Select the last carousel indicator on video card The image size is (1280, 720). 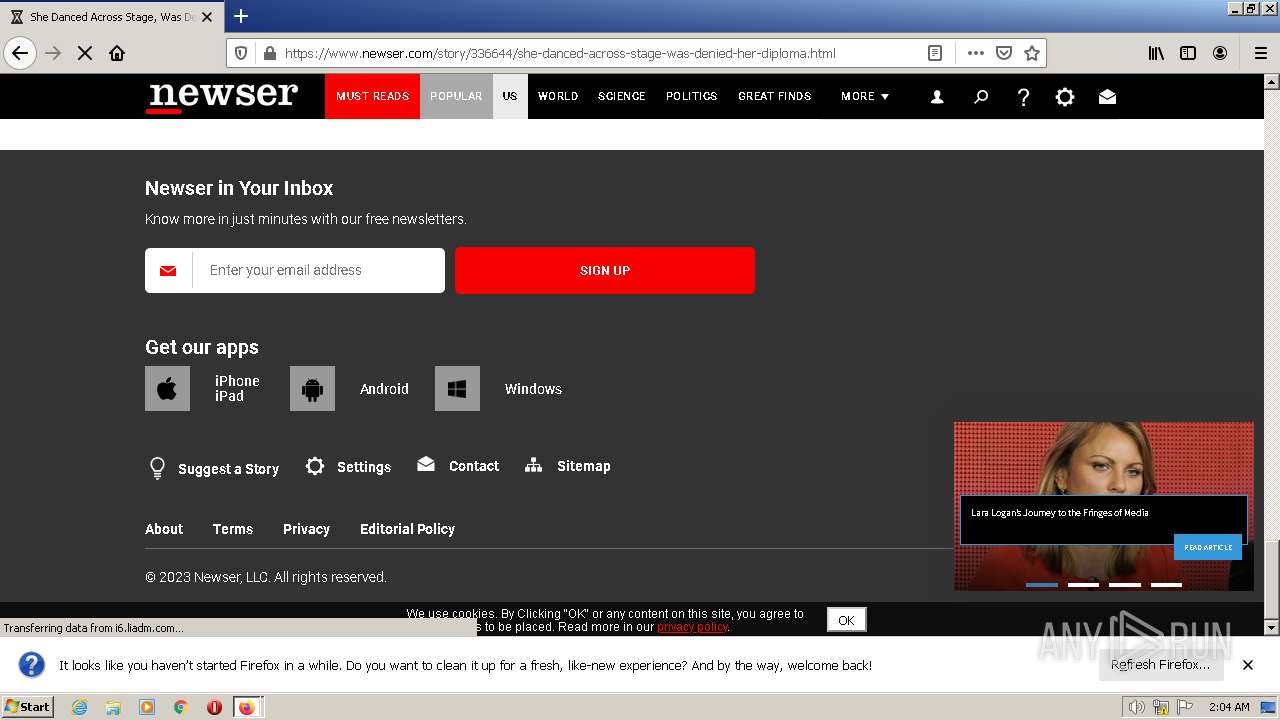tap(1166, 585)
